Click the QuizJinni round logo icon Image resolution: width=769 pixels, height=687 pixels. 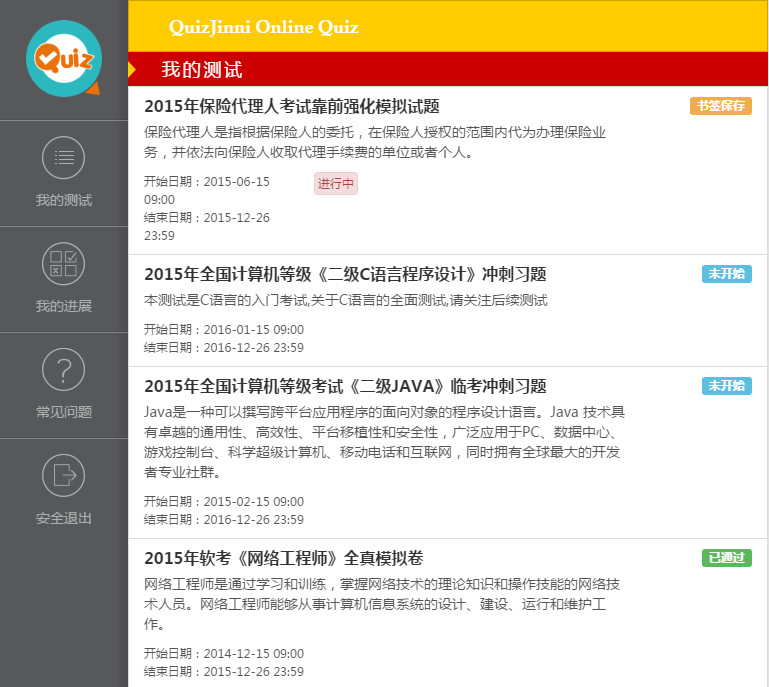click(x=64, y=58)
